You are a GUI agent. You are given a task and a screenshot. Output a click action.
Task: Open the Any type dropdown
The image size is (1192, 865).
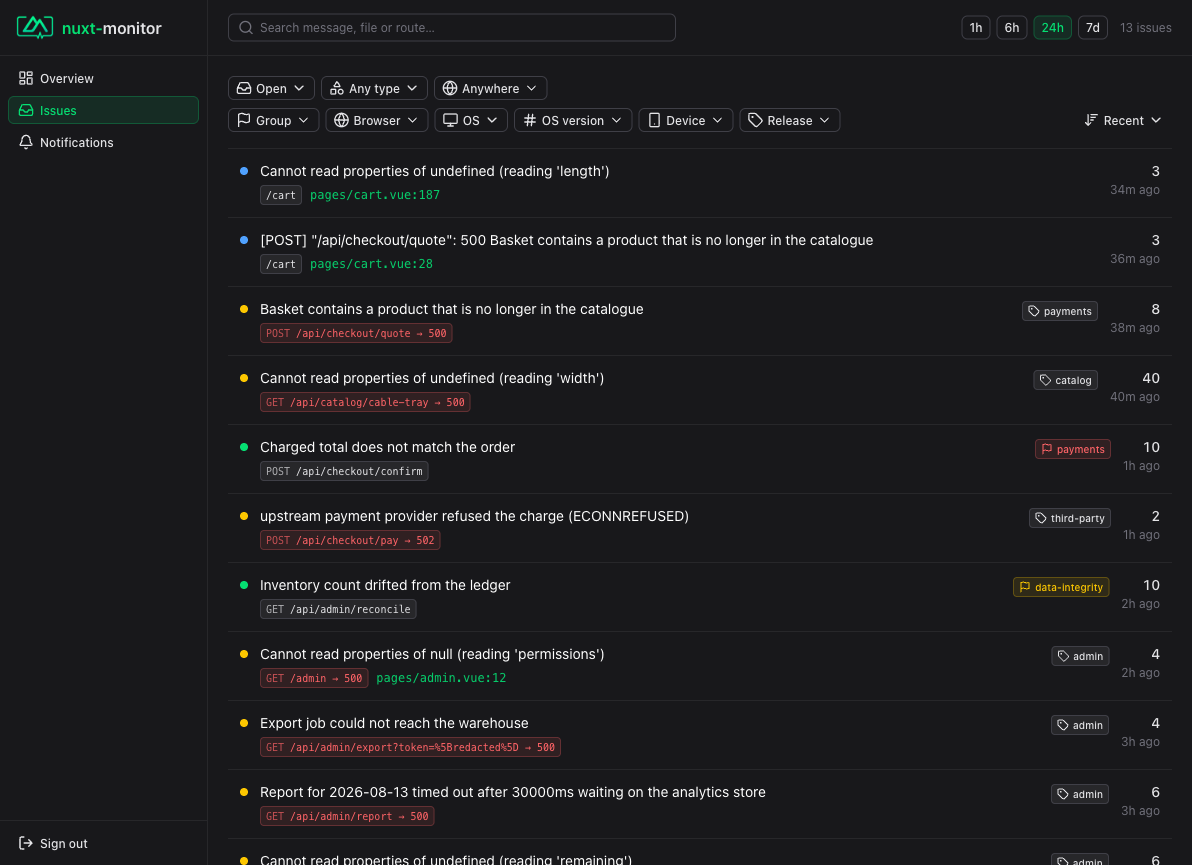coord(374,88)
